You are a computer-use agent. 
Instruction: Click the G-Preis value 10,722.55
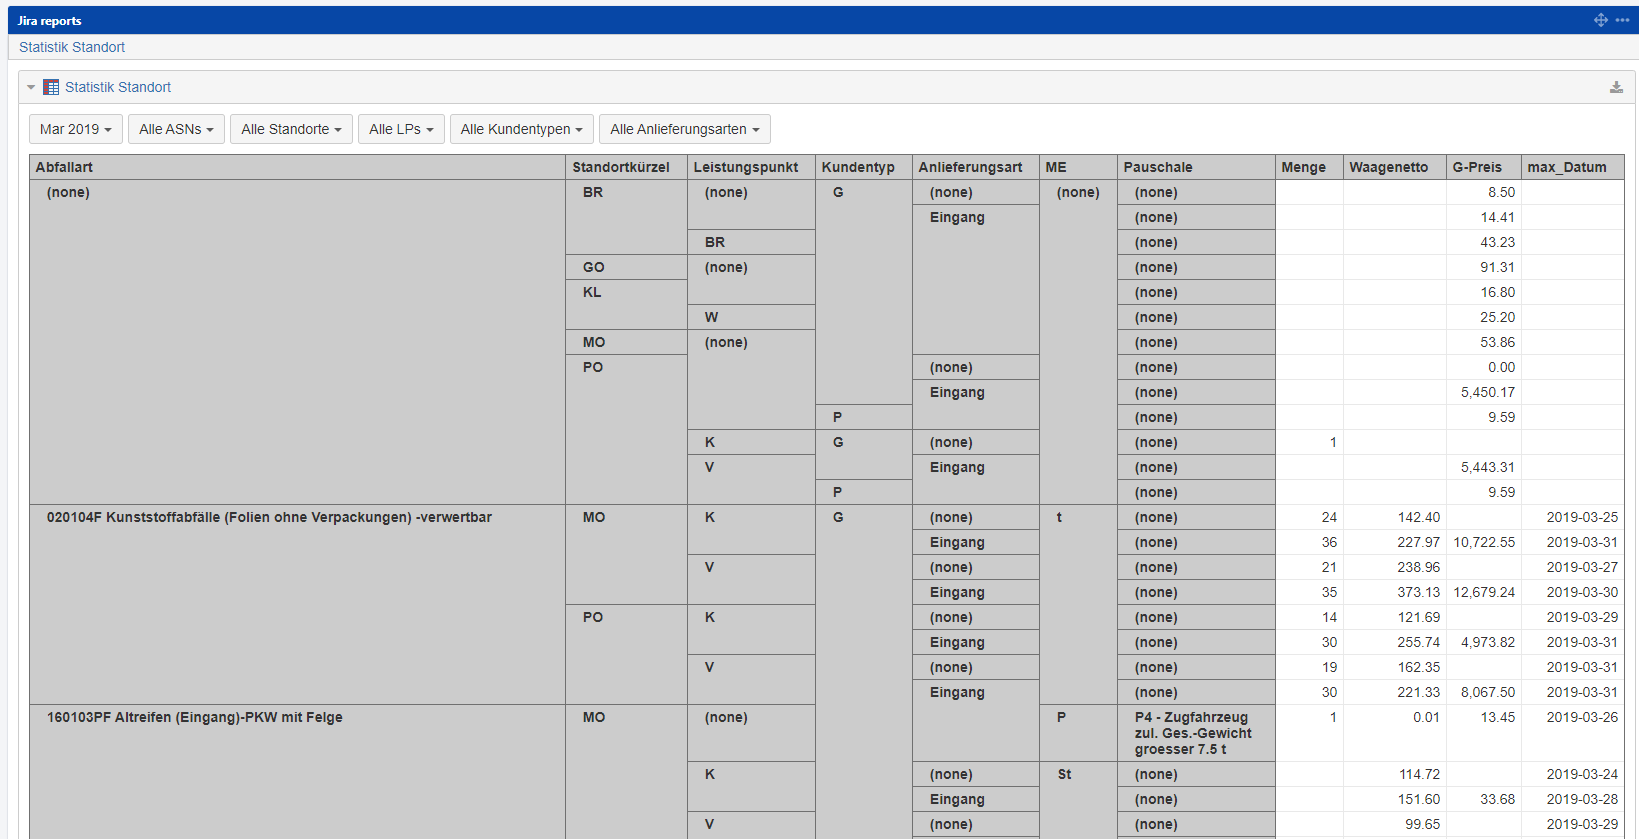tap(1484, 542)
